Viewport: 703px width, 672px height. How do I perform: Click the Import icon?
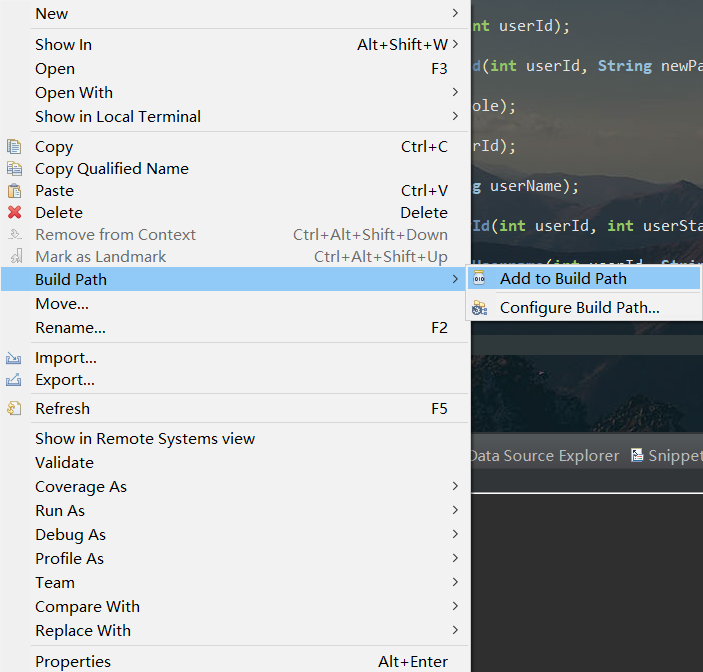13,358
